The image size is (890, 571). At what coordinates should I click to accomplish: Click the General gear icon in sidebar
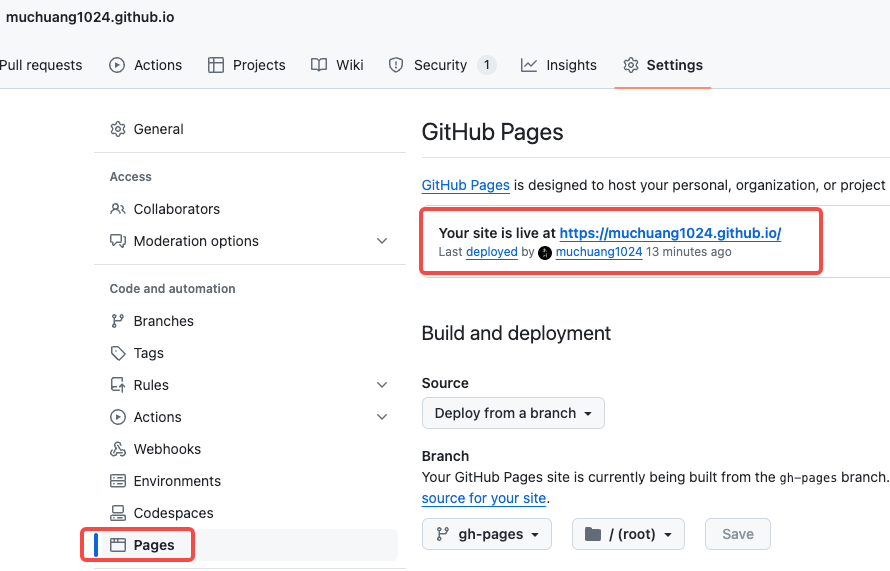click(117, 129)
